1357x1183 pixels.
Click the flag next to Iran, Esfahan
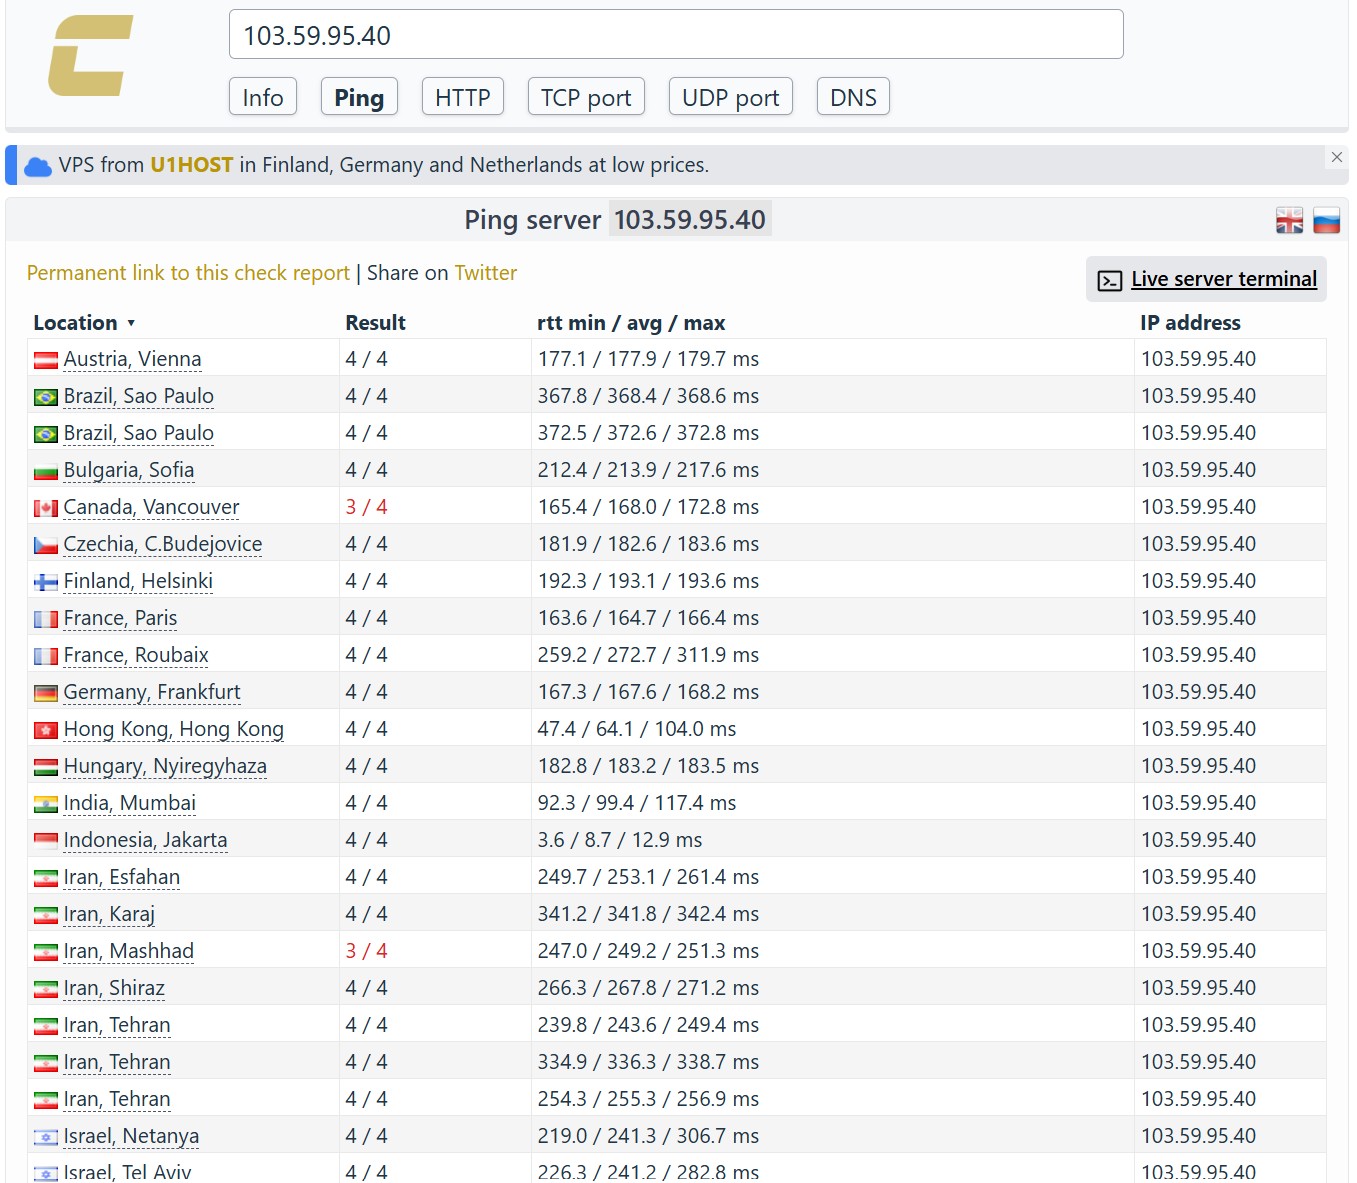coord(46,879)
